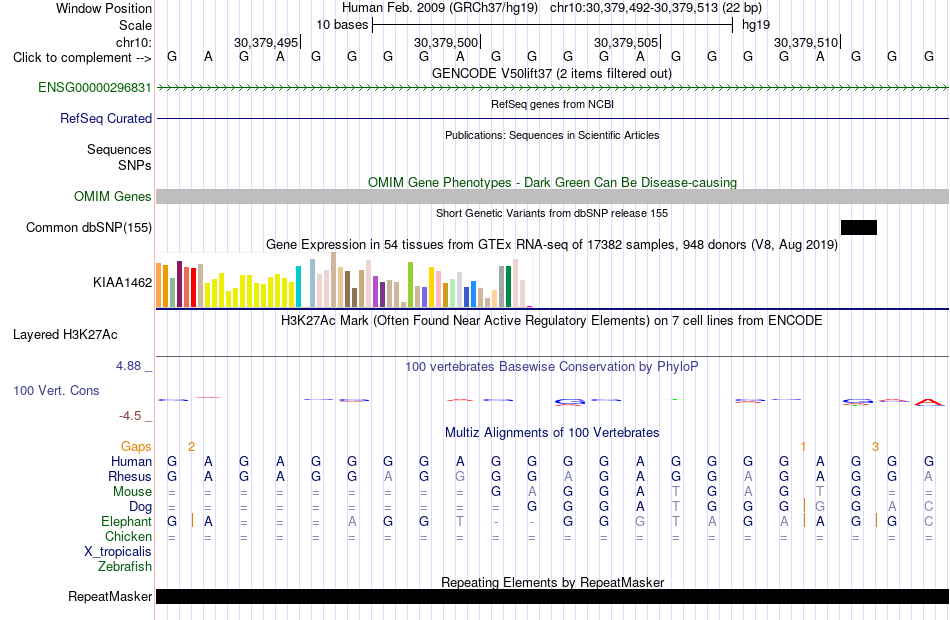950x620 pixels.
Task: Click the dark green GTEx expression bar
Action: [x=508, y=286]
